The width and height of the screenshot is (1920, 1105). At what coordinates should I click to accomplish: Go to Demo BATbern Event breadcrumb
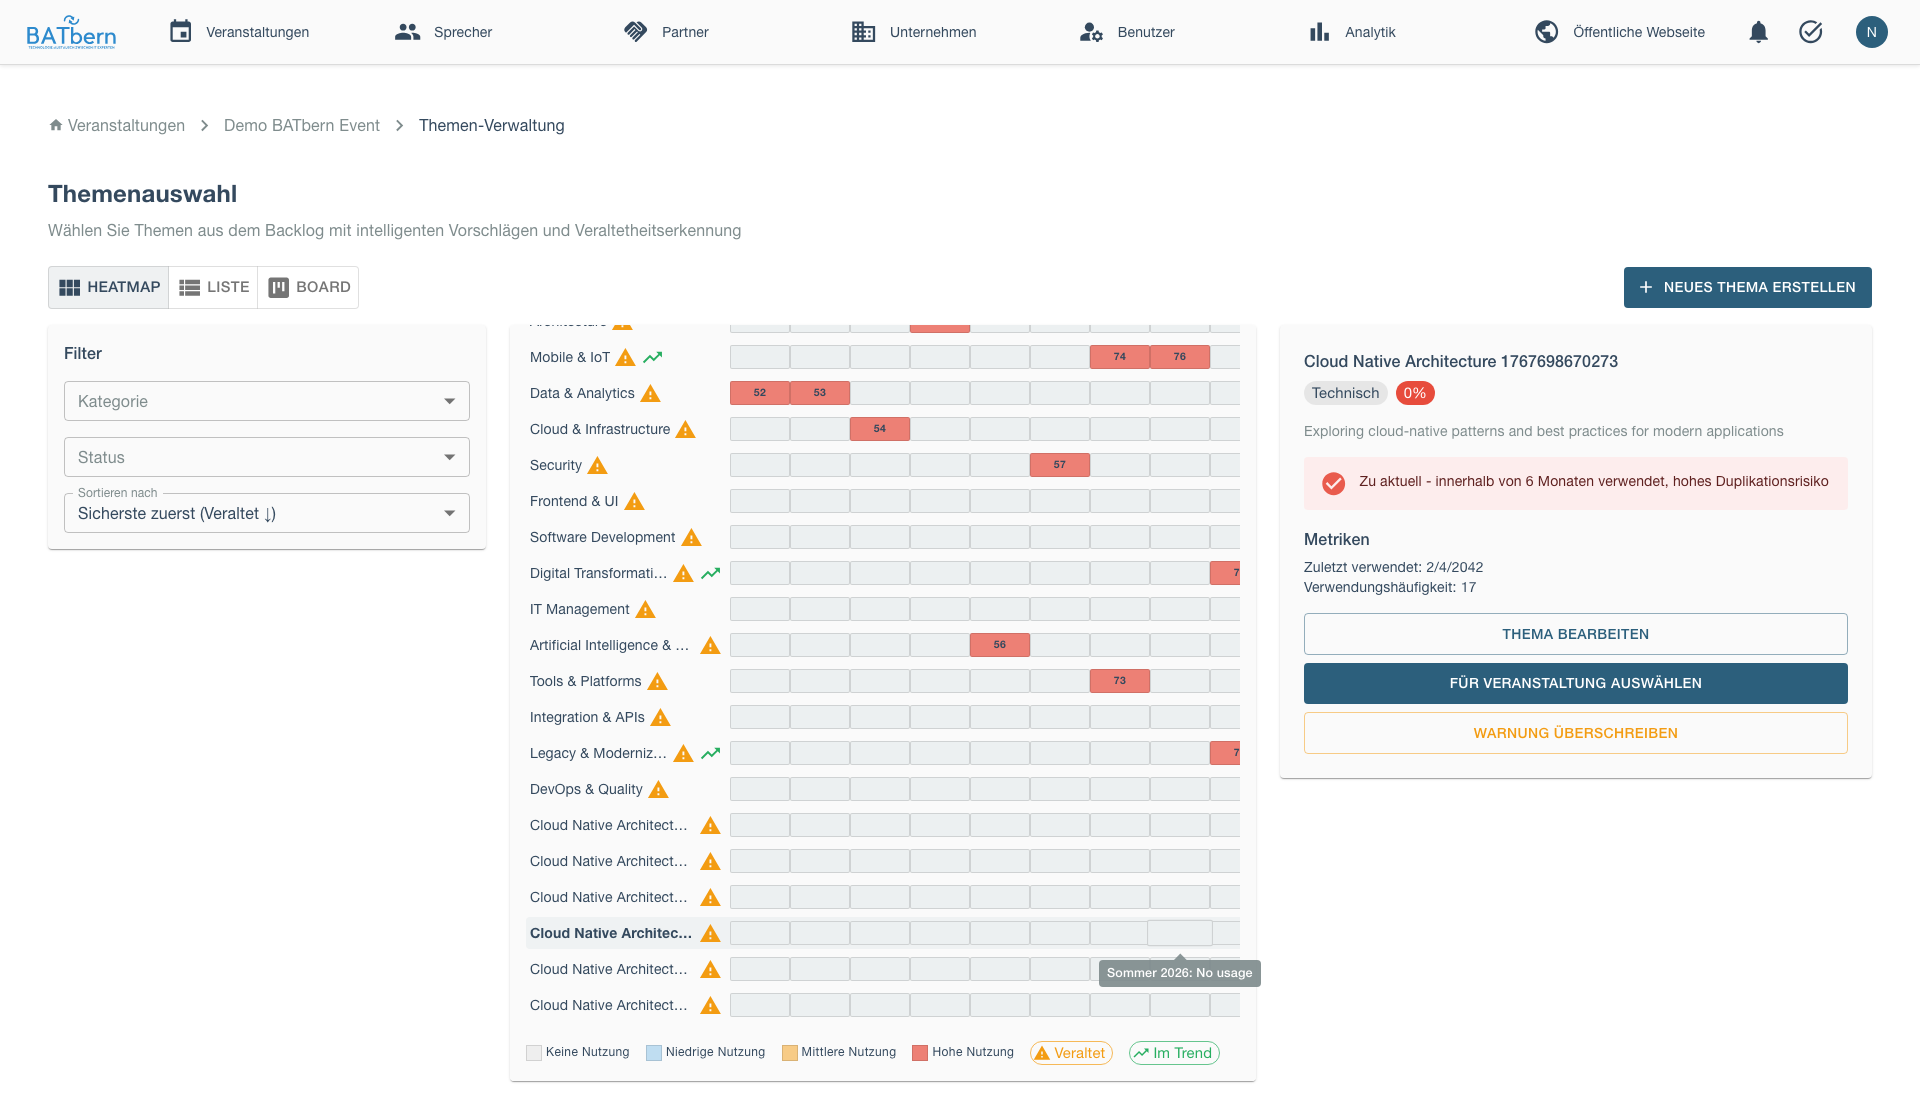(302, 125)
